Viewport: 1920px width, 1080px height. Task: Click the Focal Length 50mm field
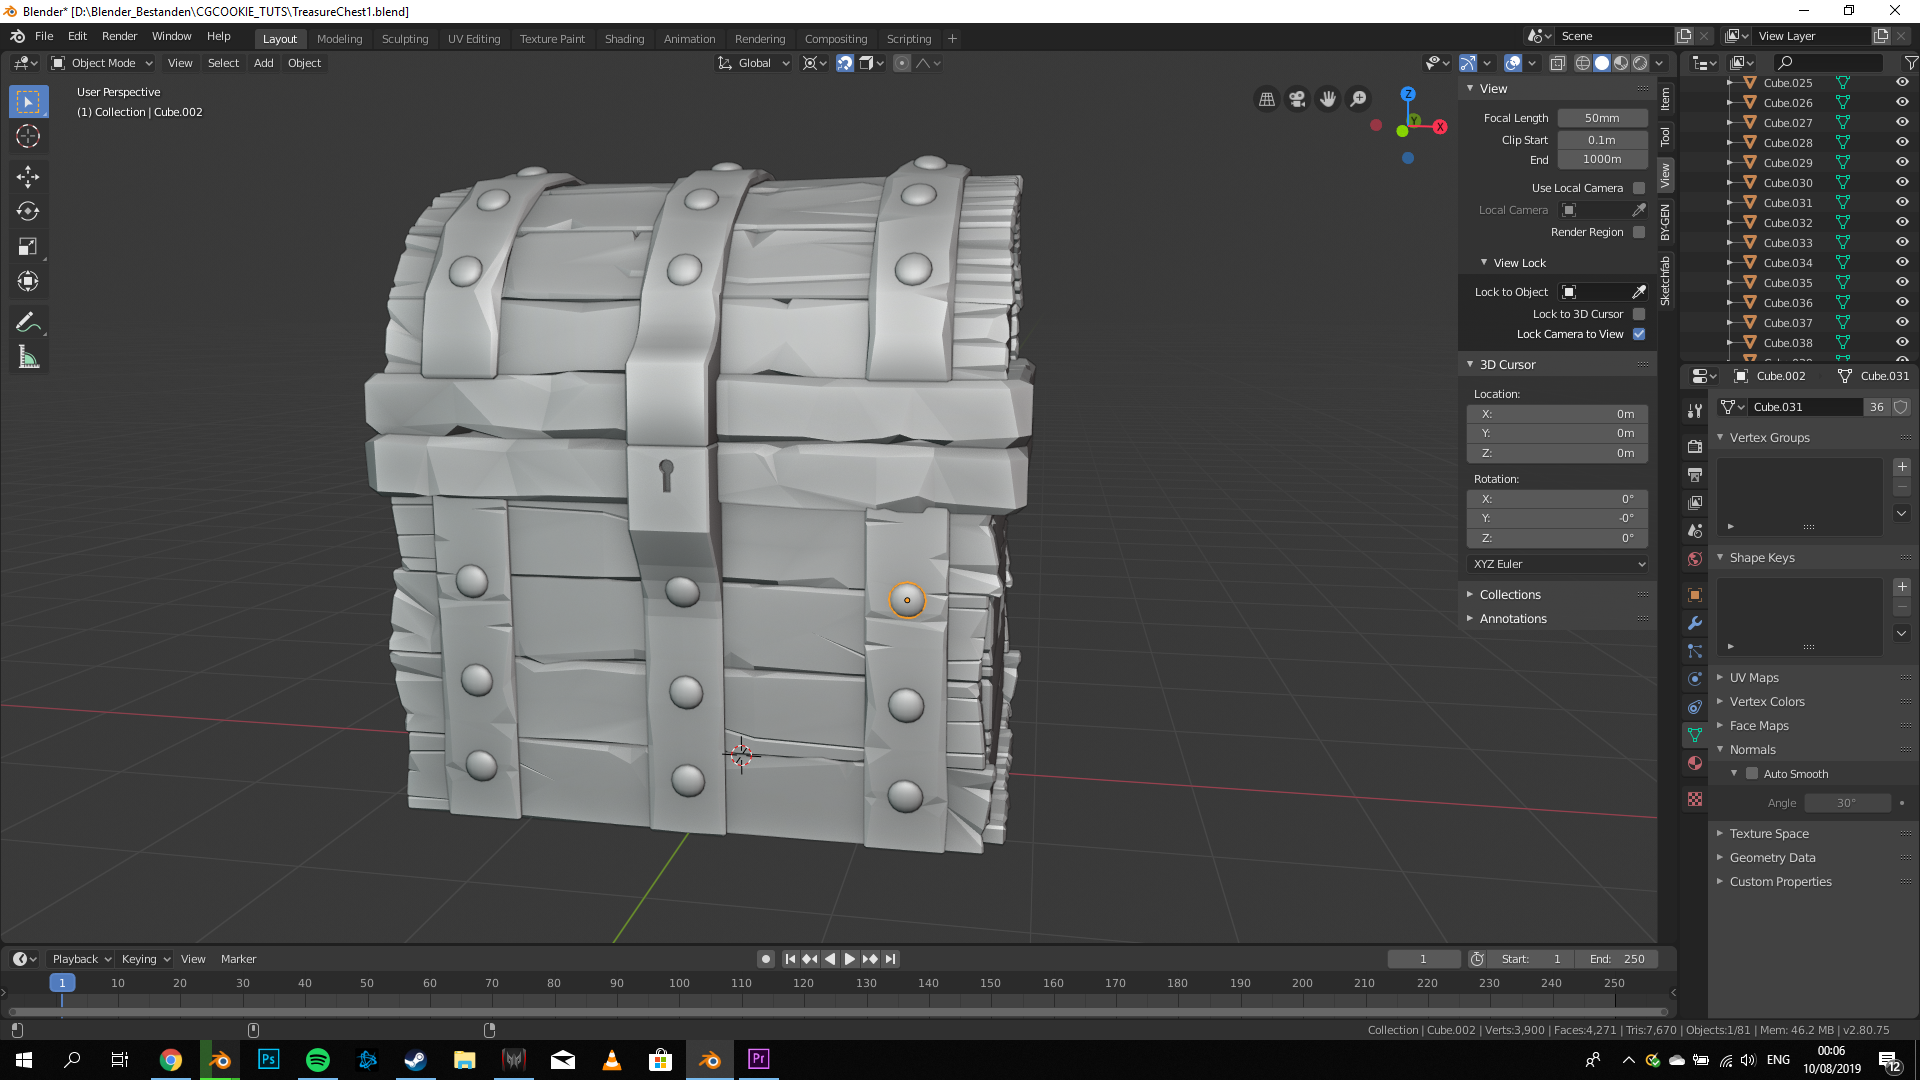pos(1601,118)
